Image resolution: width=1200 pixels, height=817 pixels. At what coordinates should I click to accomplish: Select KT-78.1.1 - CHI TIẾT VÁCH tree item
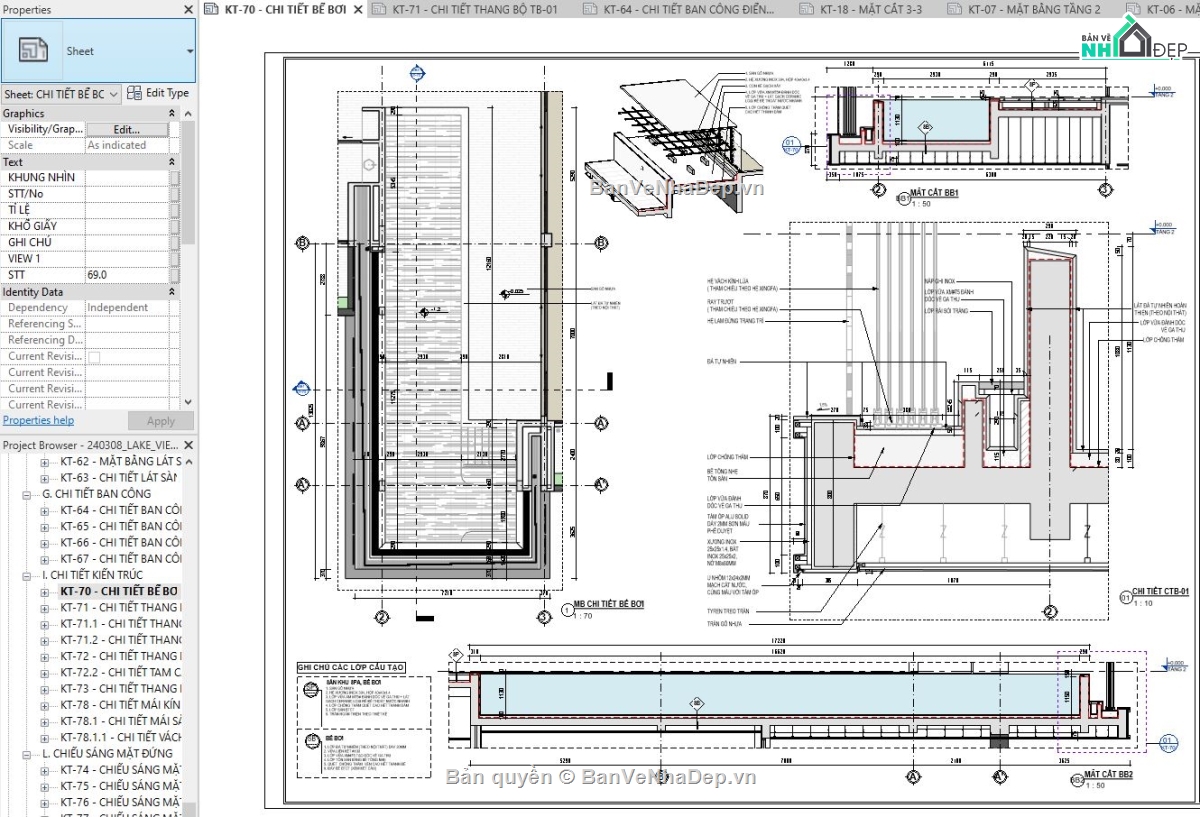click(121, 737)
